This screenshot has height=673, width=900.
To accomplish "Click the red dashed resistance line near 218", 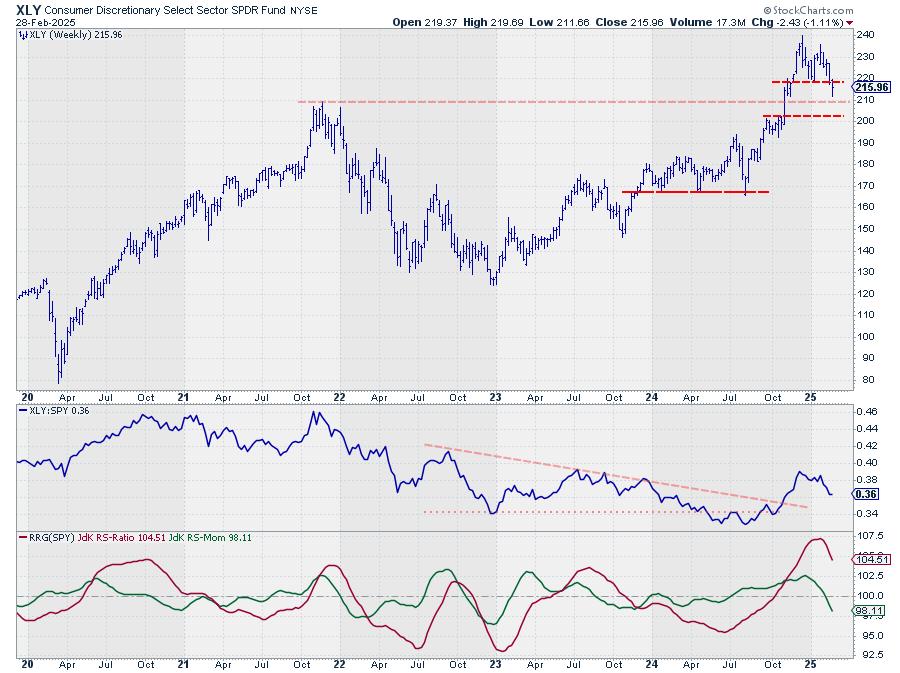I will (x=808, y=82).
